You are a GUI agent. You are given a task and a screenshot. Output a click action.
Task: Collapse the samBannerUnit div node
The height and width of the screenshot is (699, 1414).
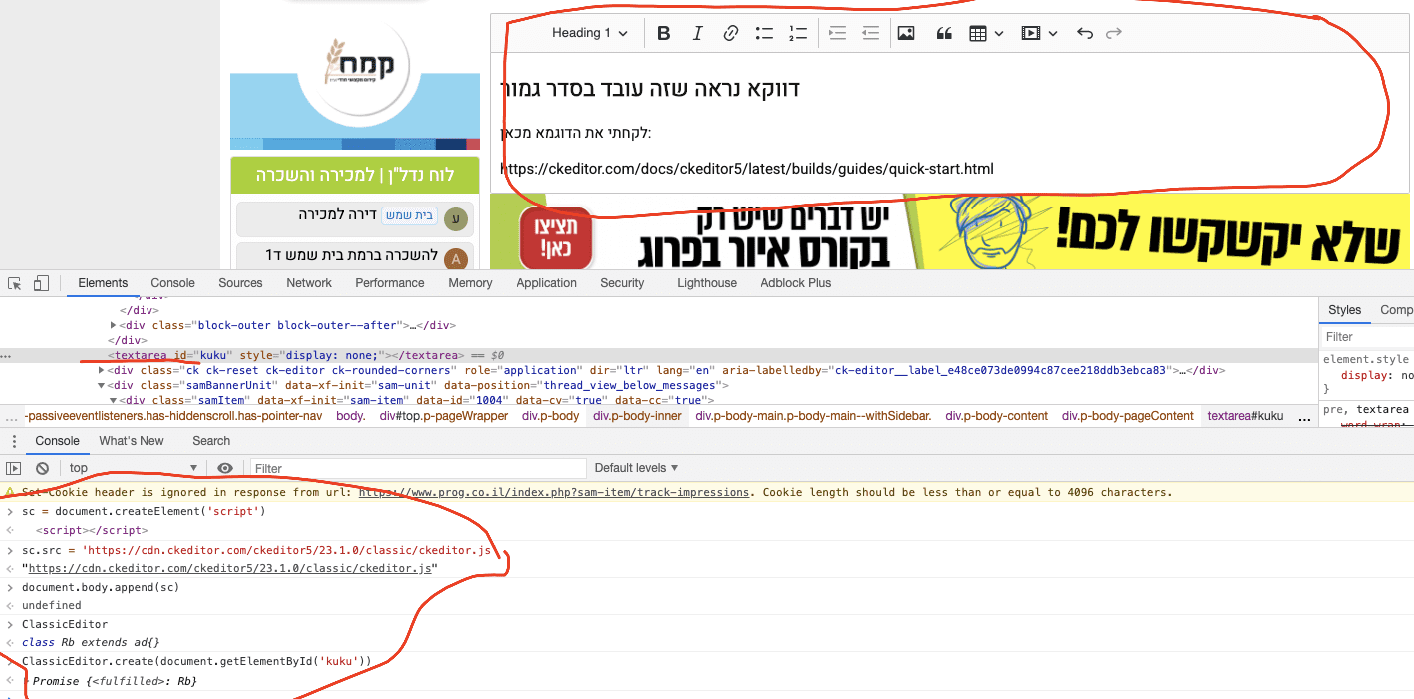(x=102, y=385)
